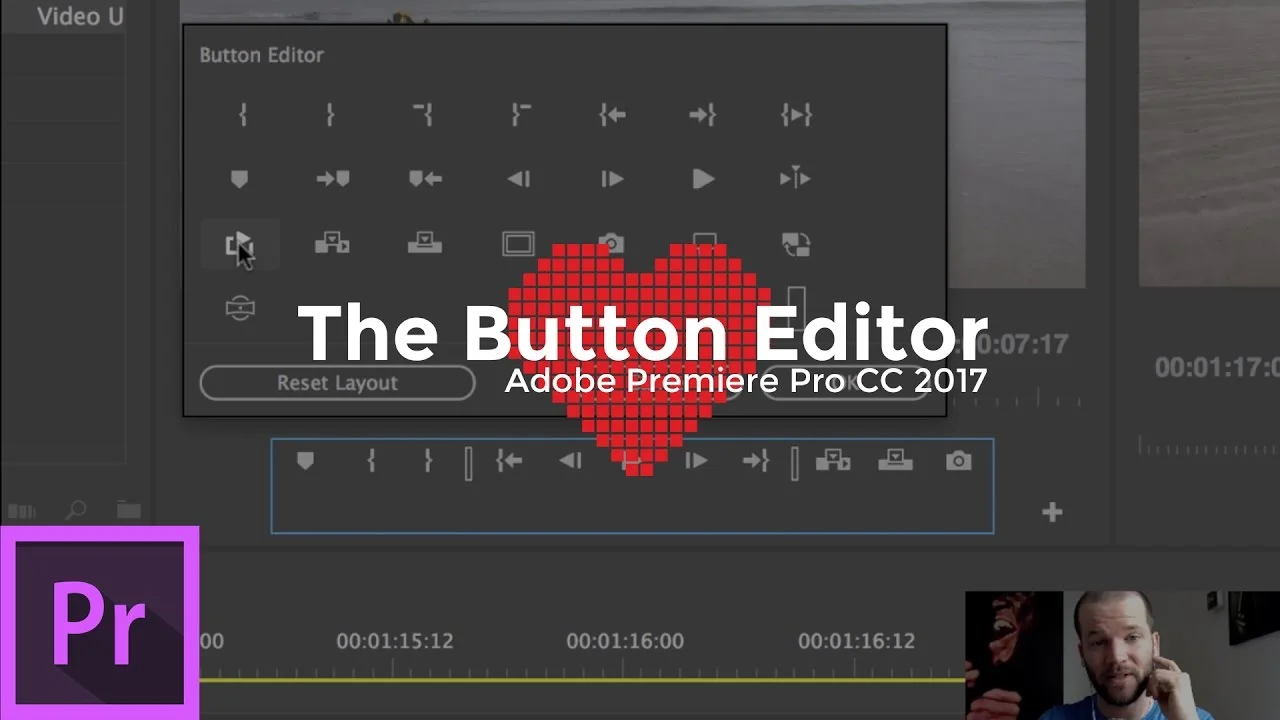Click the Button Editor title text

(261, 55)
